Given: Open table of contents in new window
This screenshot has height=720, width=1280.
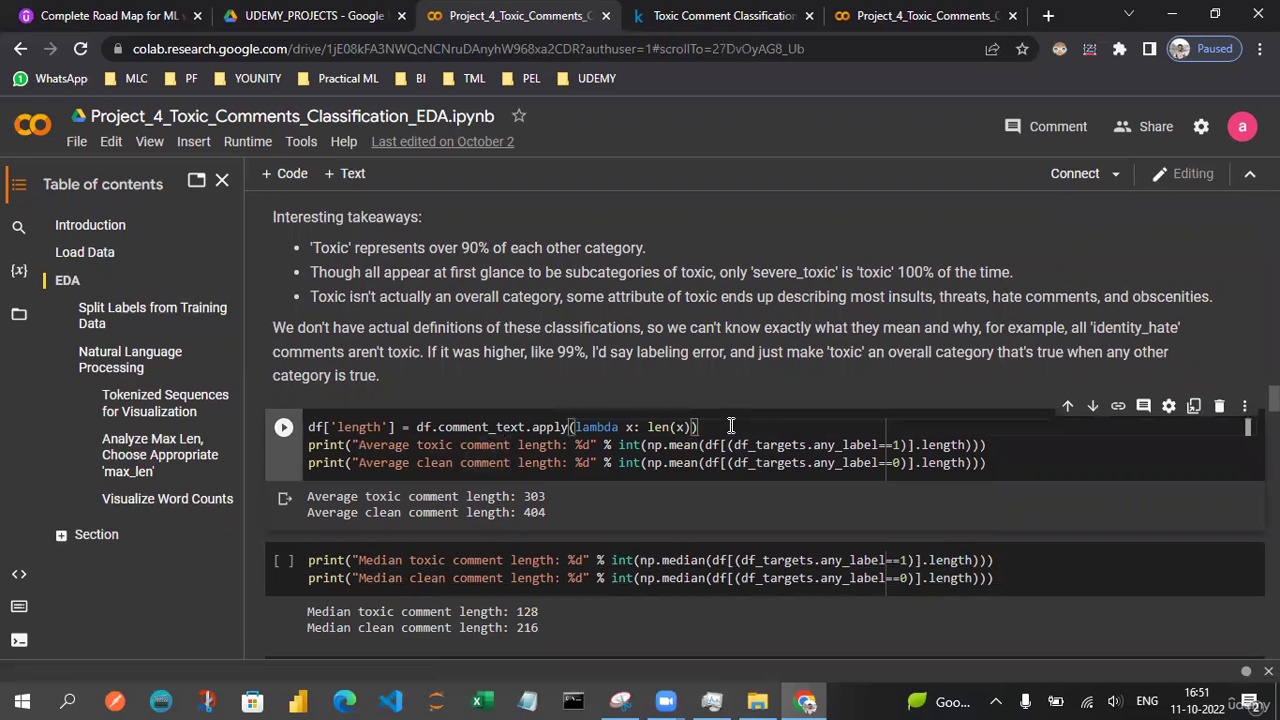Looking at the screenshot, I should pyautogui.click(x=196, y=181).
